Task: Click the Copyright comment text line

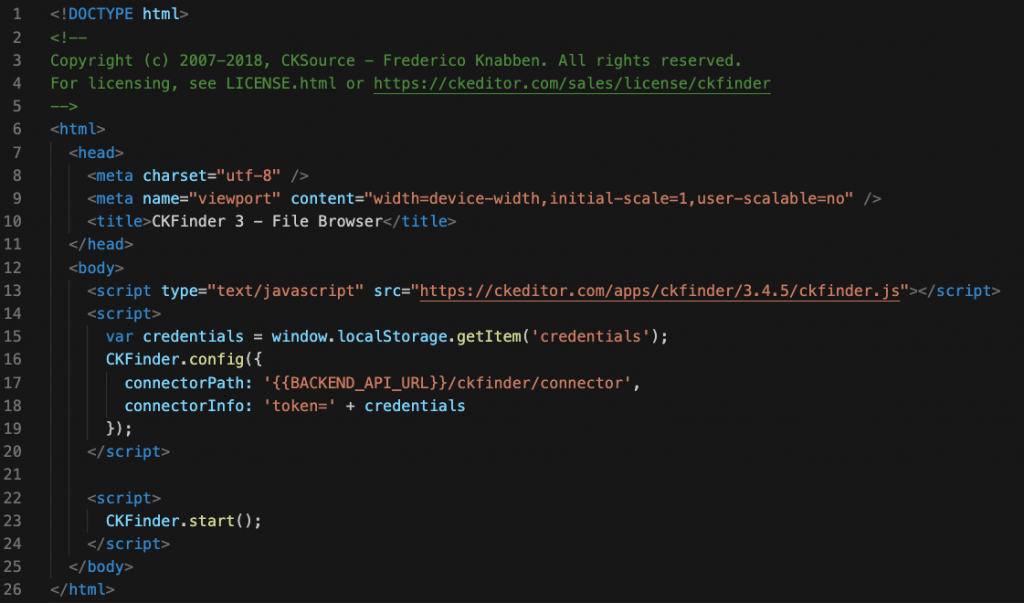Action: (x=395, y=61)
